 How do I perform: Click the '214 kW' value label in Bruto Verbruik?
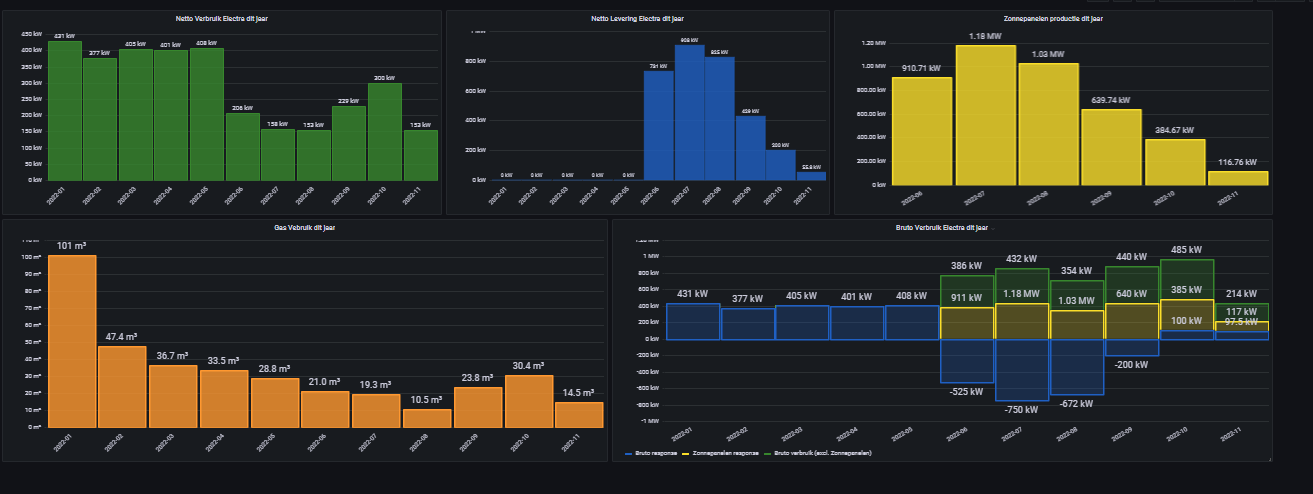pos(1242,293)
